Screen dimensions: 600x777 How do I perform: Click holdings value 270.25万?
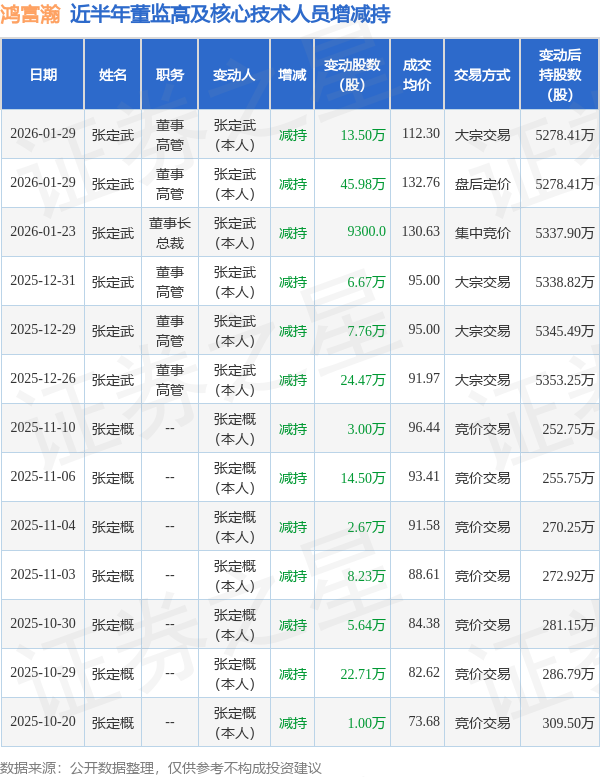coord(568,527)
